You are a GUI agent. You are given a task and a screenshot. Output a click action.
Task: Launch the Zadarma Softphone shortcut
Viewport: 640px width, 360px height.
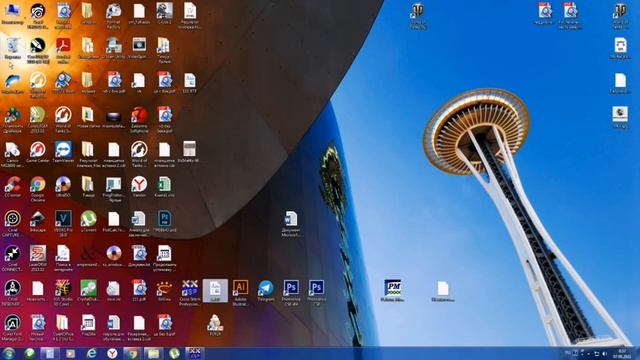click(x=139, y=119)
